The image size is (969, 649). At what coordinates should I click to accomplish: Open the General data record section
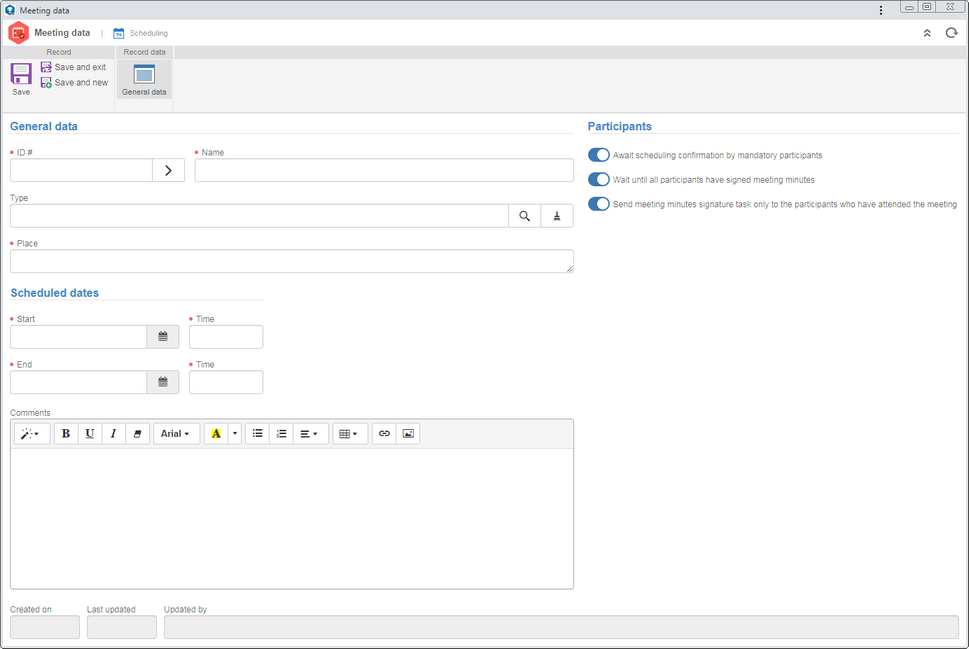(x=144, y=80)
